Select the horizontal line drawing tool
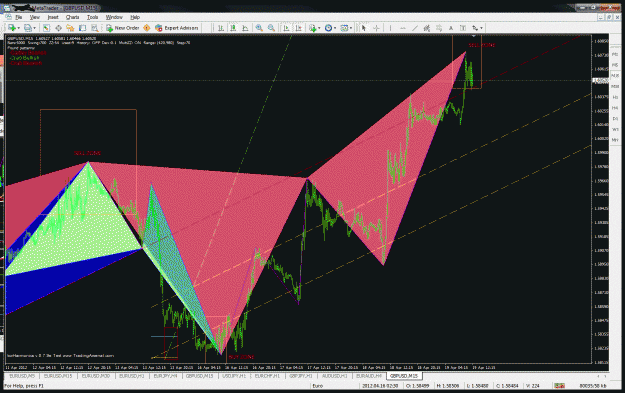This screenshot has width=625, height=393. [x=403, y=28]
